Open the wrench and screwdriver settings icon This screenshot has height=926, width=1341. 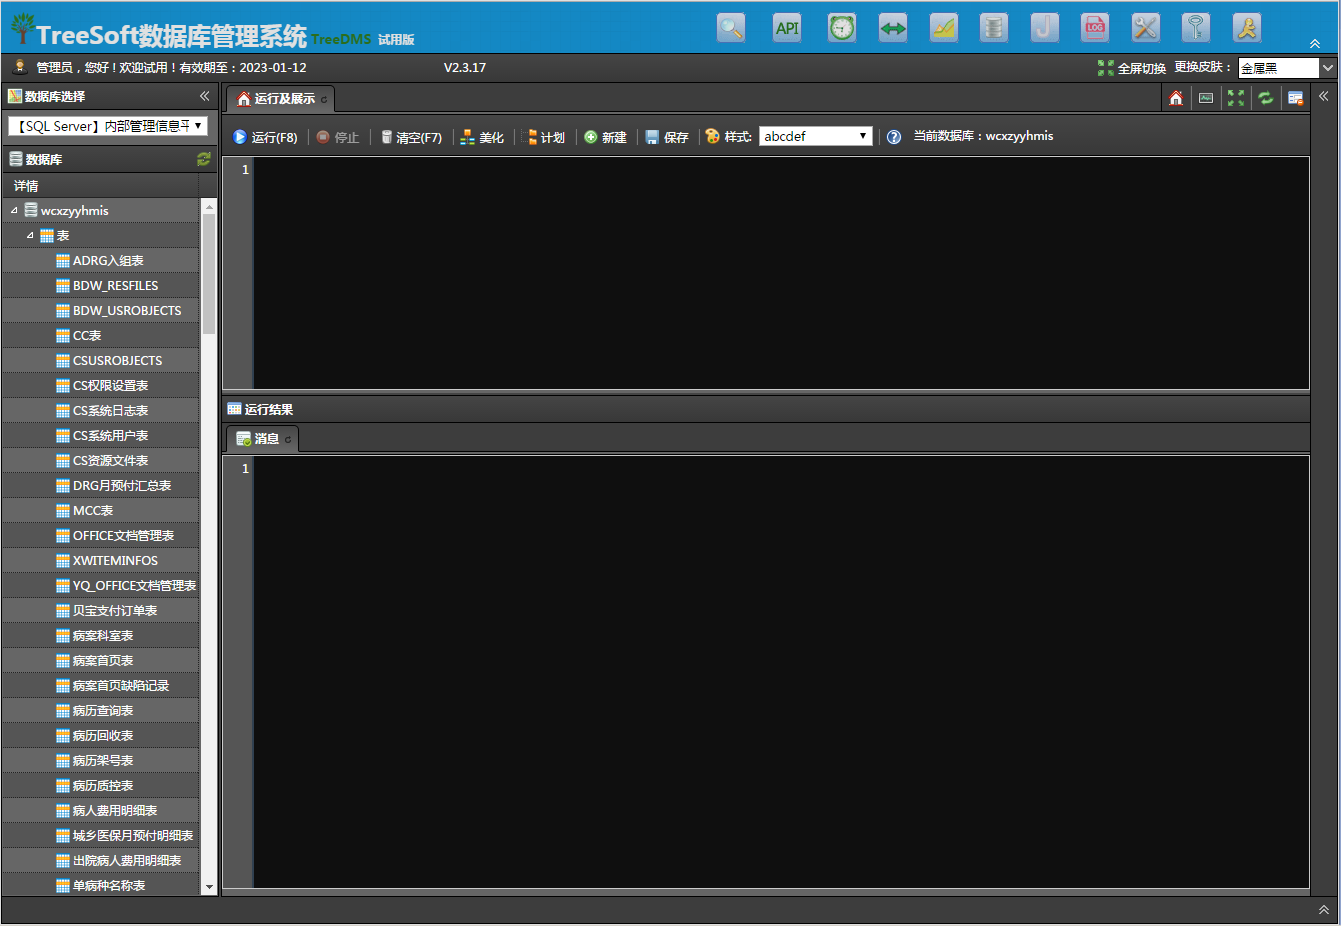pyautogui.click(x=1145, y=28)
